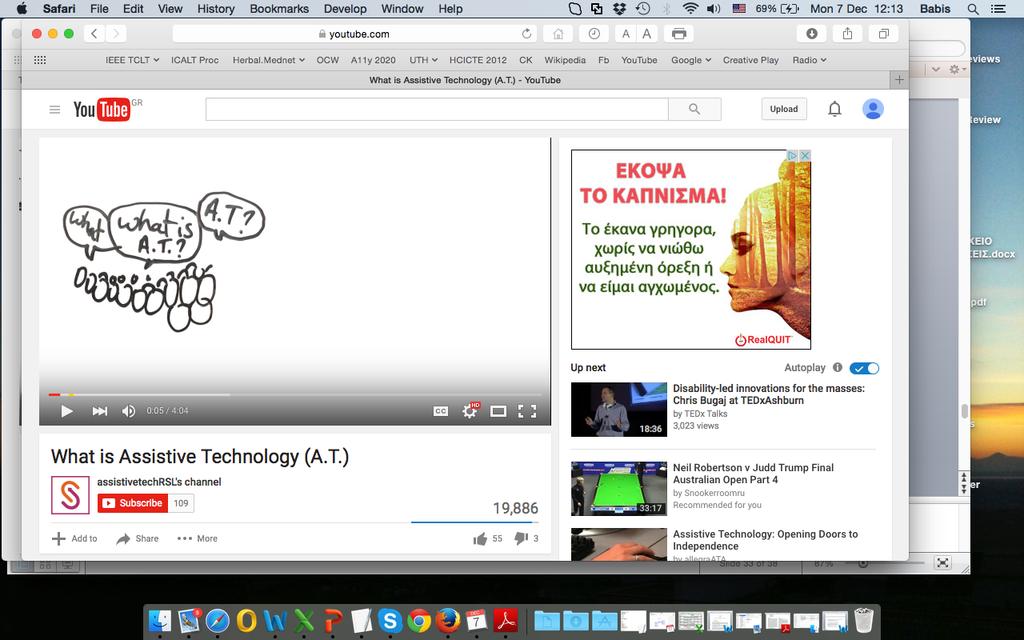The width and height of the screenshot is (1024, 640).
Task: Enter fullscreen video mode
Action: 527,411
